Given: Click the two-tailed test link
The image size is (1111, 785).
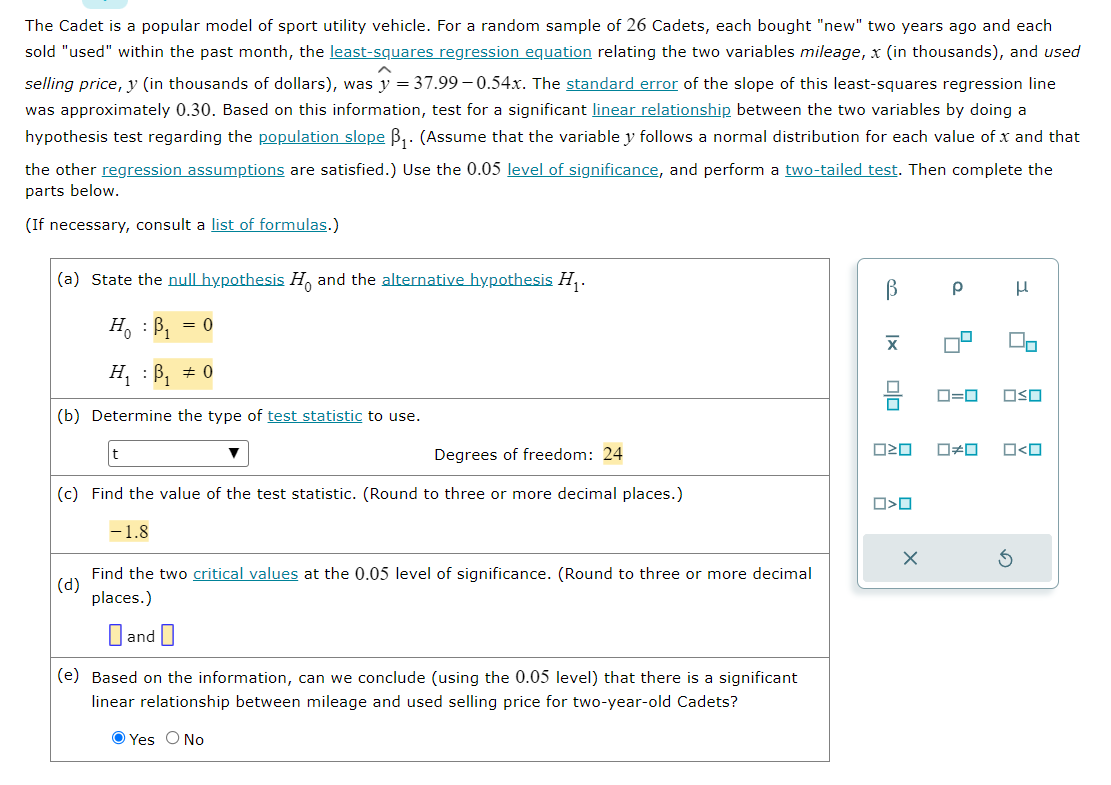Looking at the screenshot, I should [x=840, y=169].
